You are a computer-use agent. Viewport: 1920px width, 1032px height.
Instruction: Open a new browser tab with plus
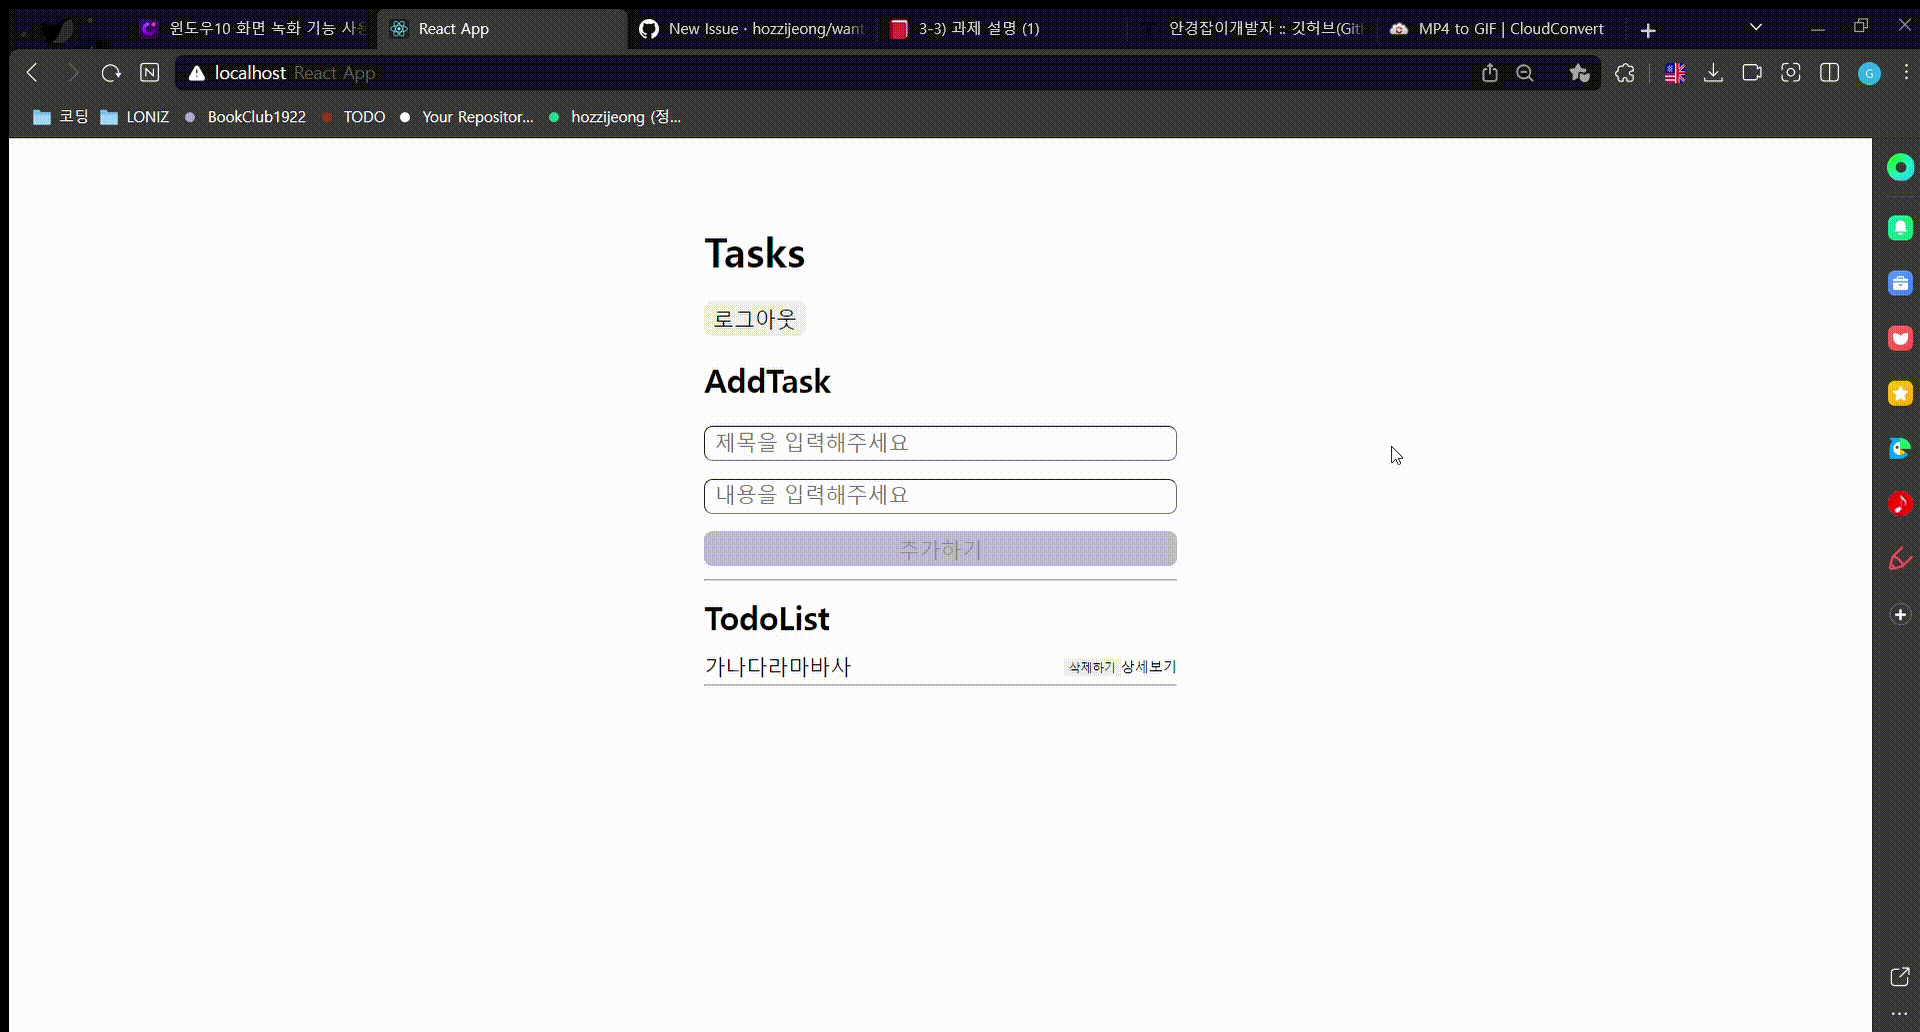(x=1648, y=30)
